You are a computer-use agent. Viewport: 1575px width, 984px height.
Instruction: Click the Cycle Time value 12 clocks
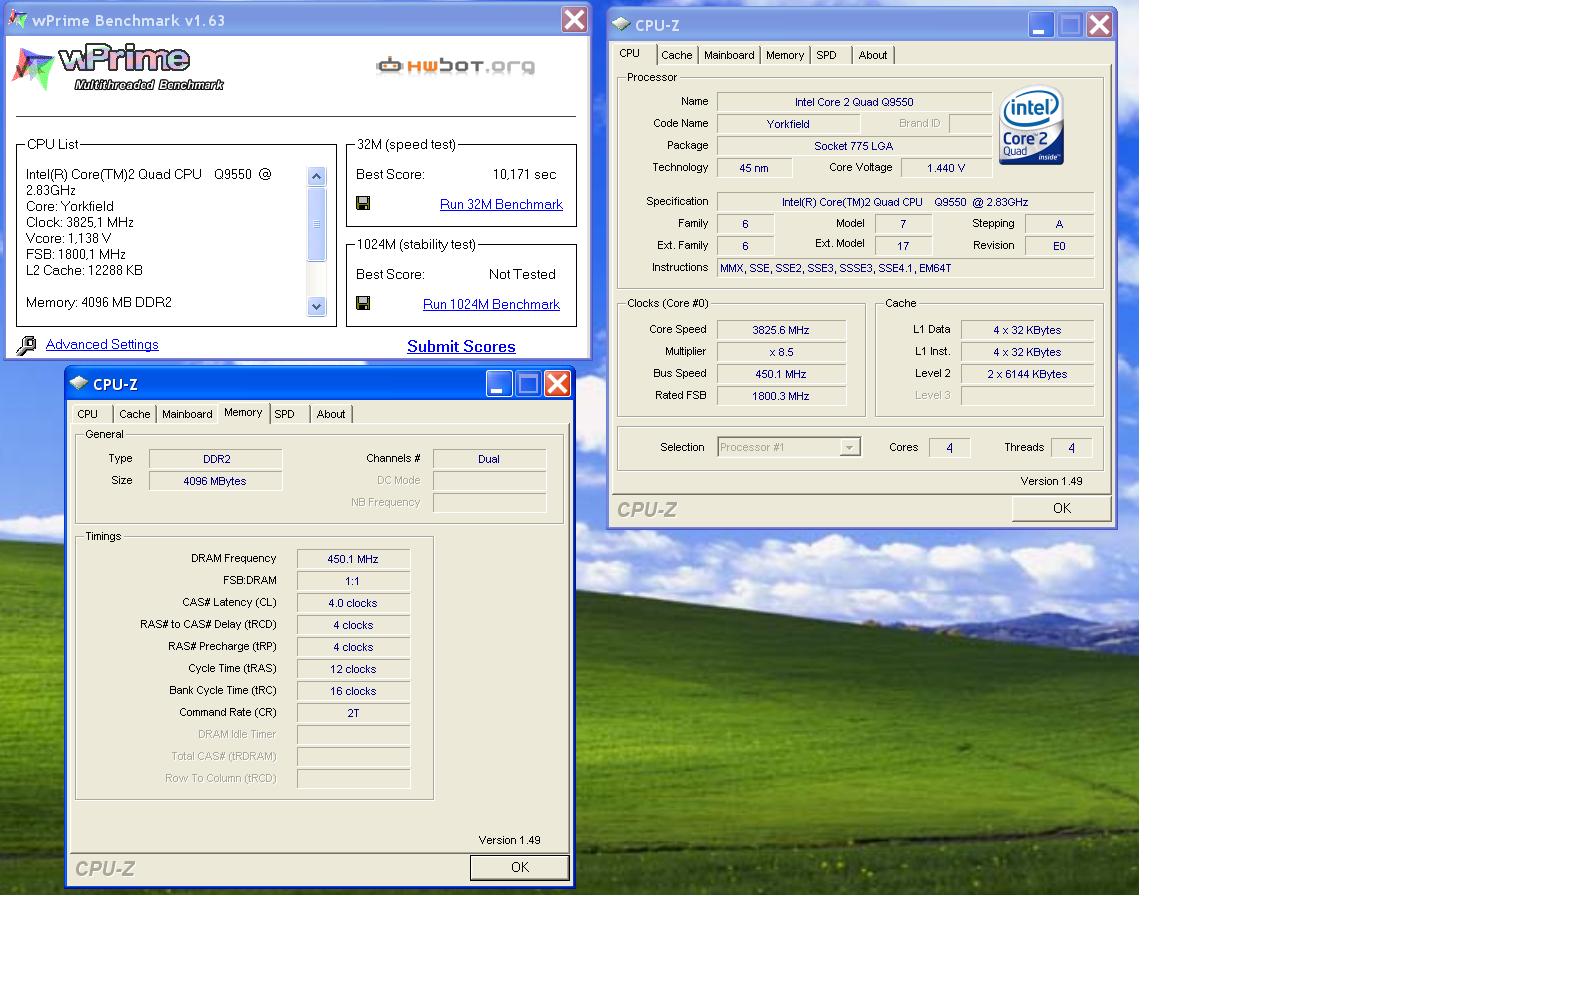coord(353,669)
